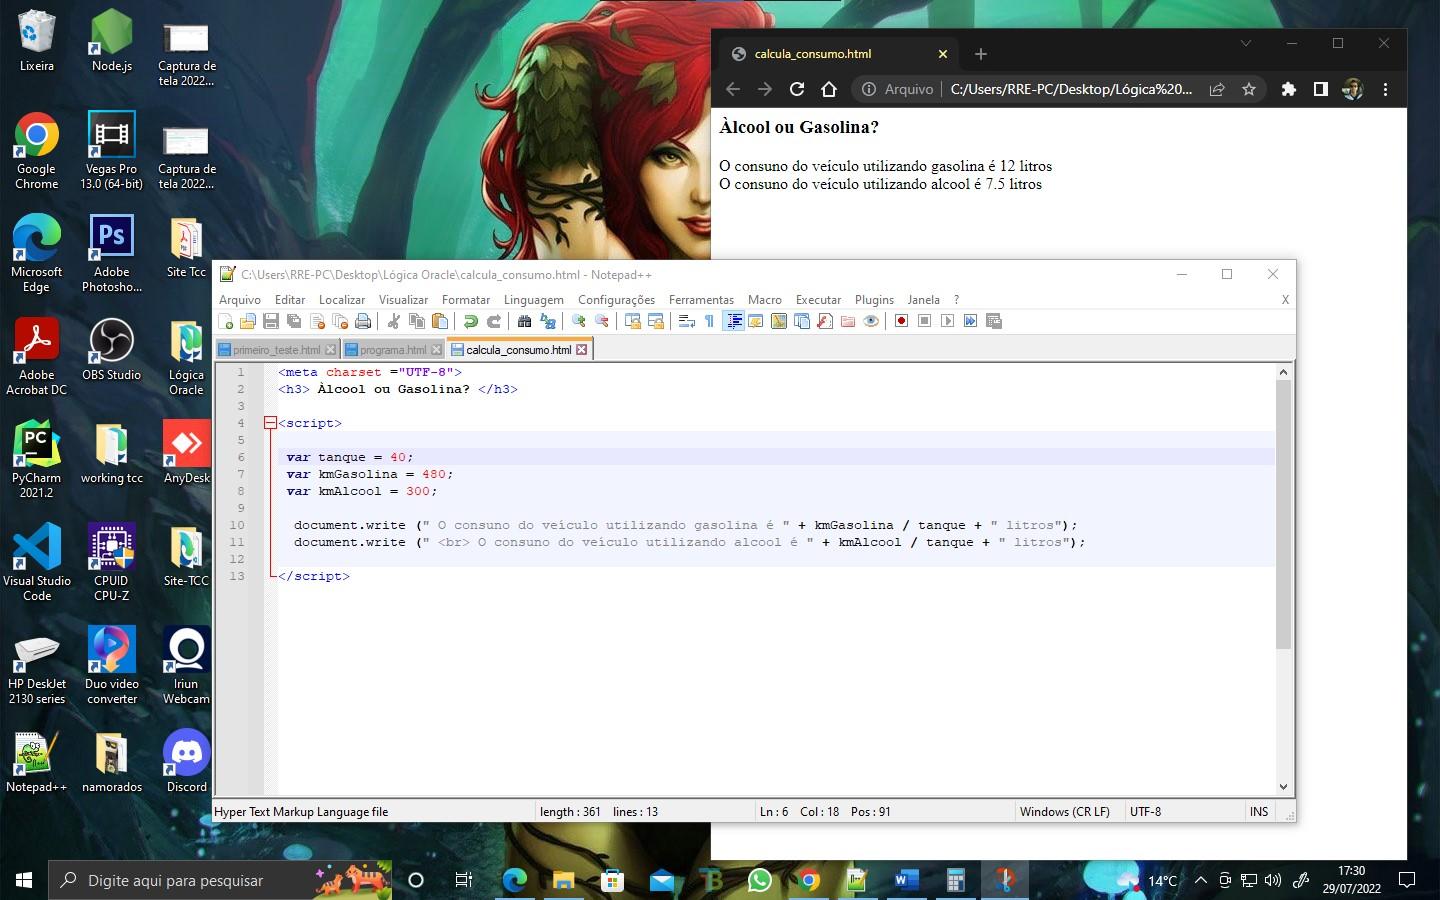Toggle Show All Characters pilcrow icon
Screen dimensions: 1440x900
point(709,321)
